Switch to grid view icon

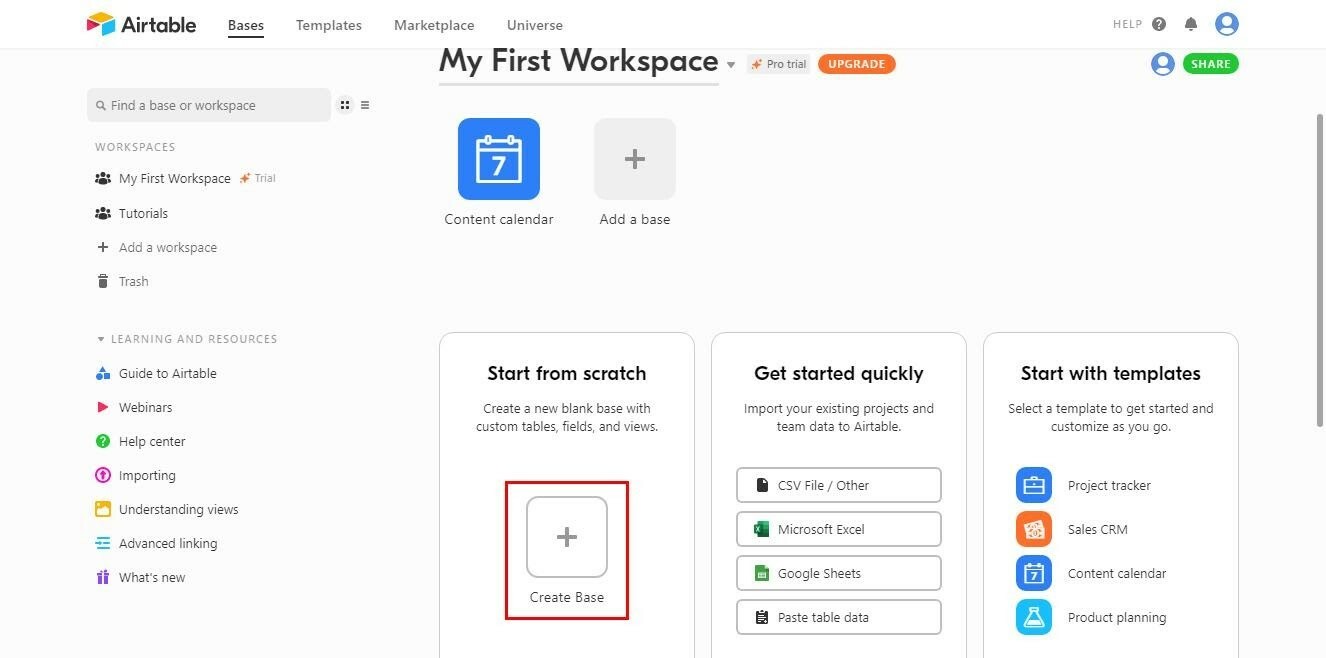pyautogui.click(x=345, y=105)
